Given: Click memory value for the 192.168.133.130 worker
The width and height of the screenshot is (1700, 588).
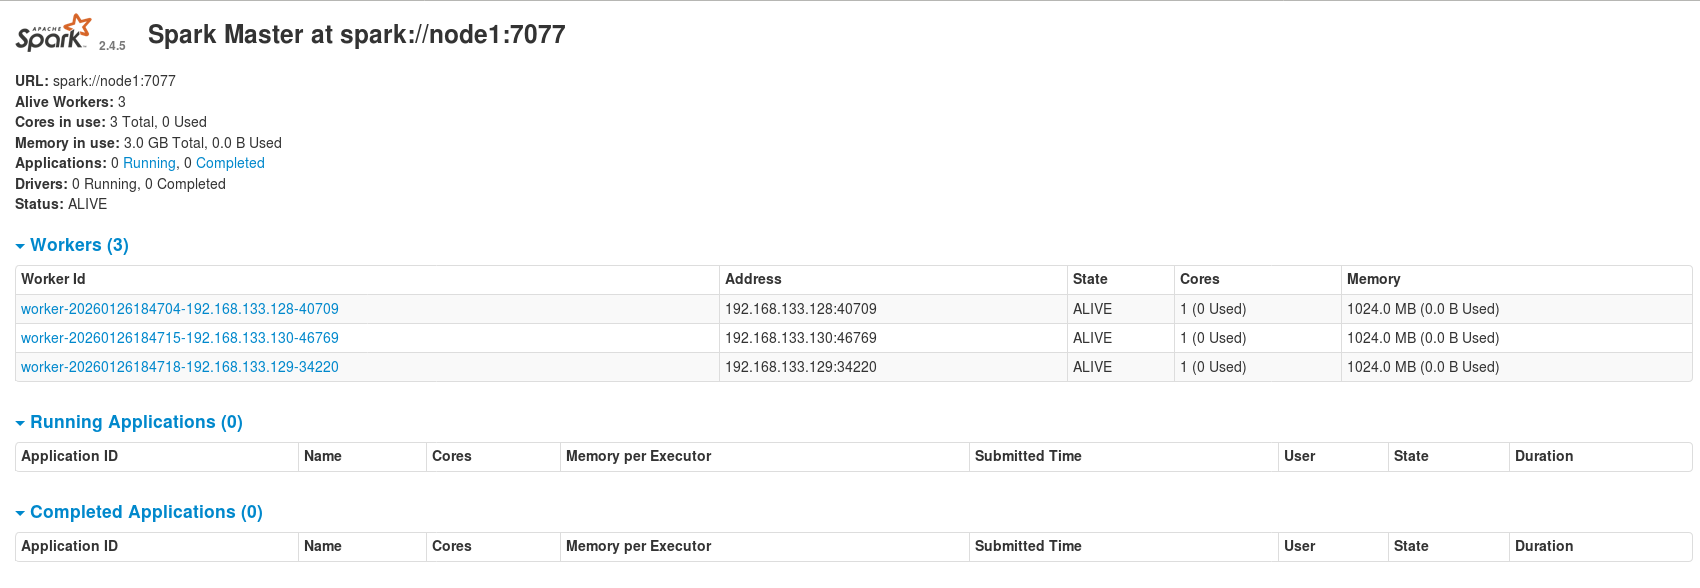Looking at the screenshot, I should pos(1423,338).
